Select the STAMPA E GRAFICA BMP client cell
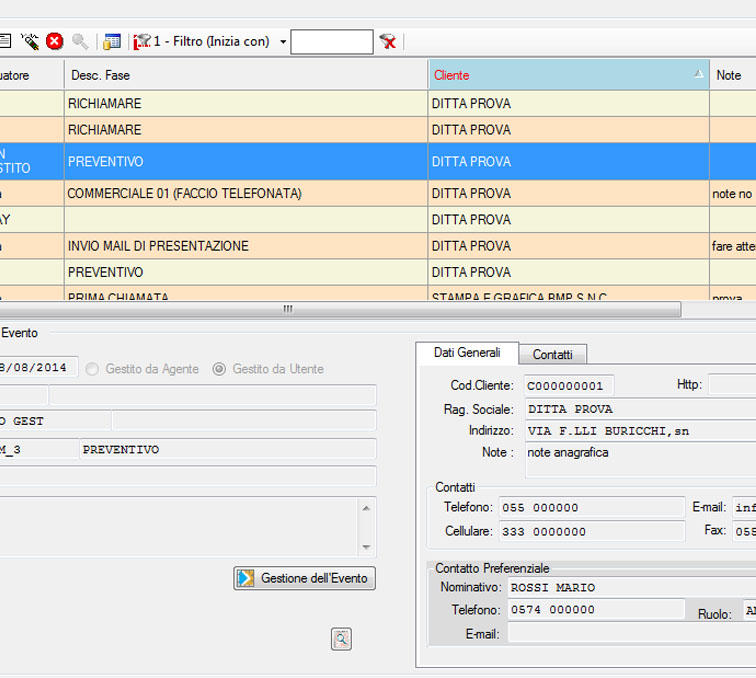756x678 pixels. 569,294
